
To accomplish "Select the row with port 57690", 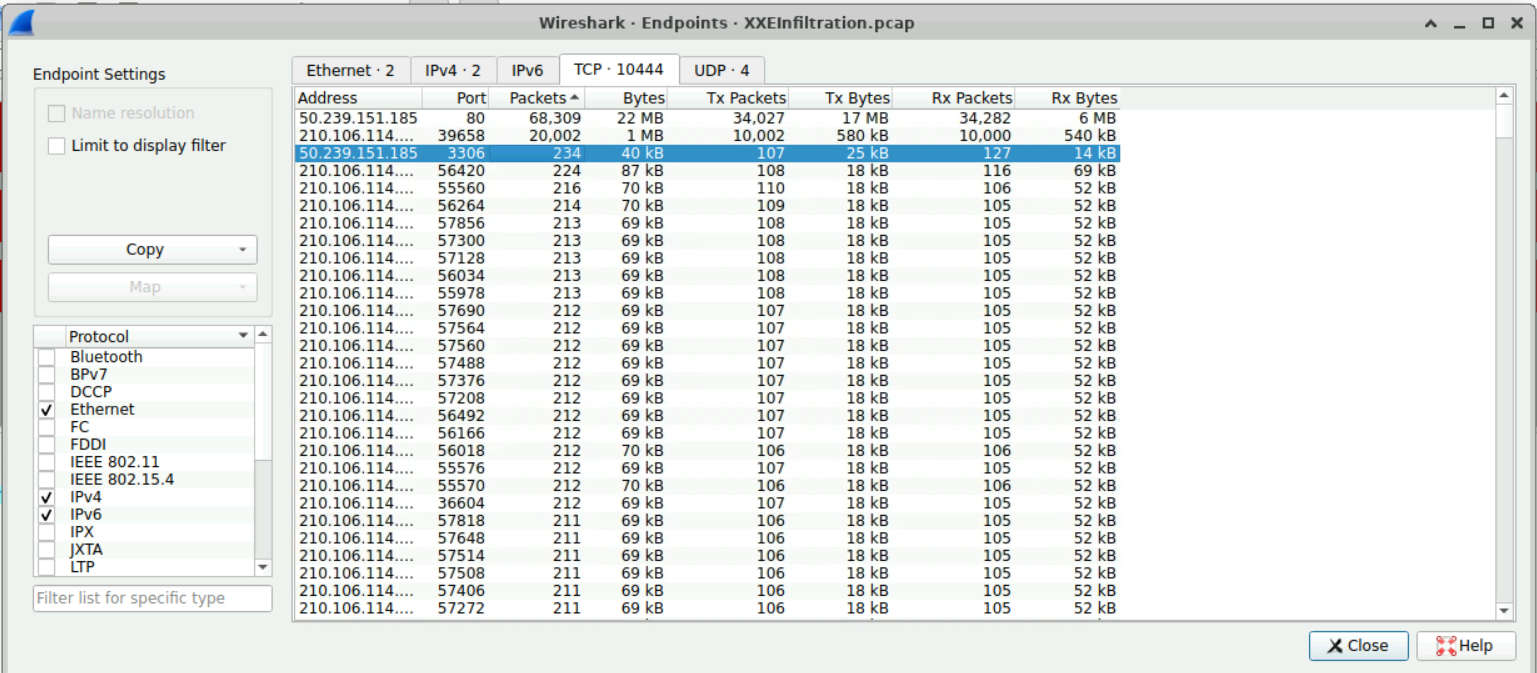I will tap(707, 311).
